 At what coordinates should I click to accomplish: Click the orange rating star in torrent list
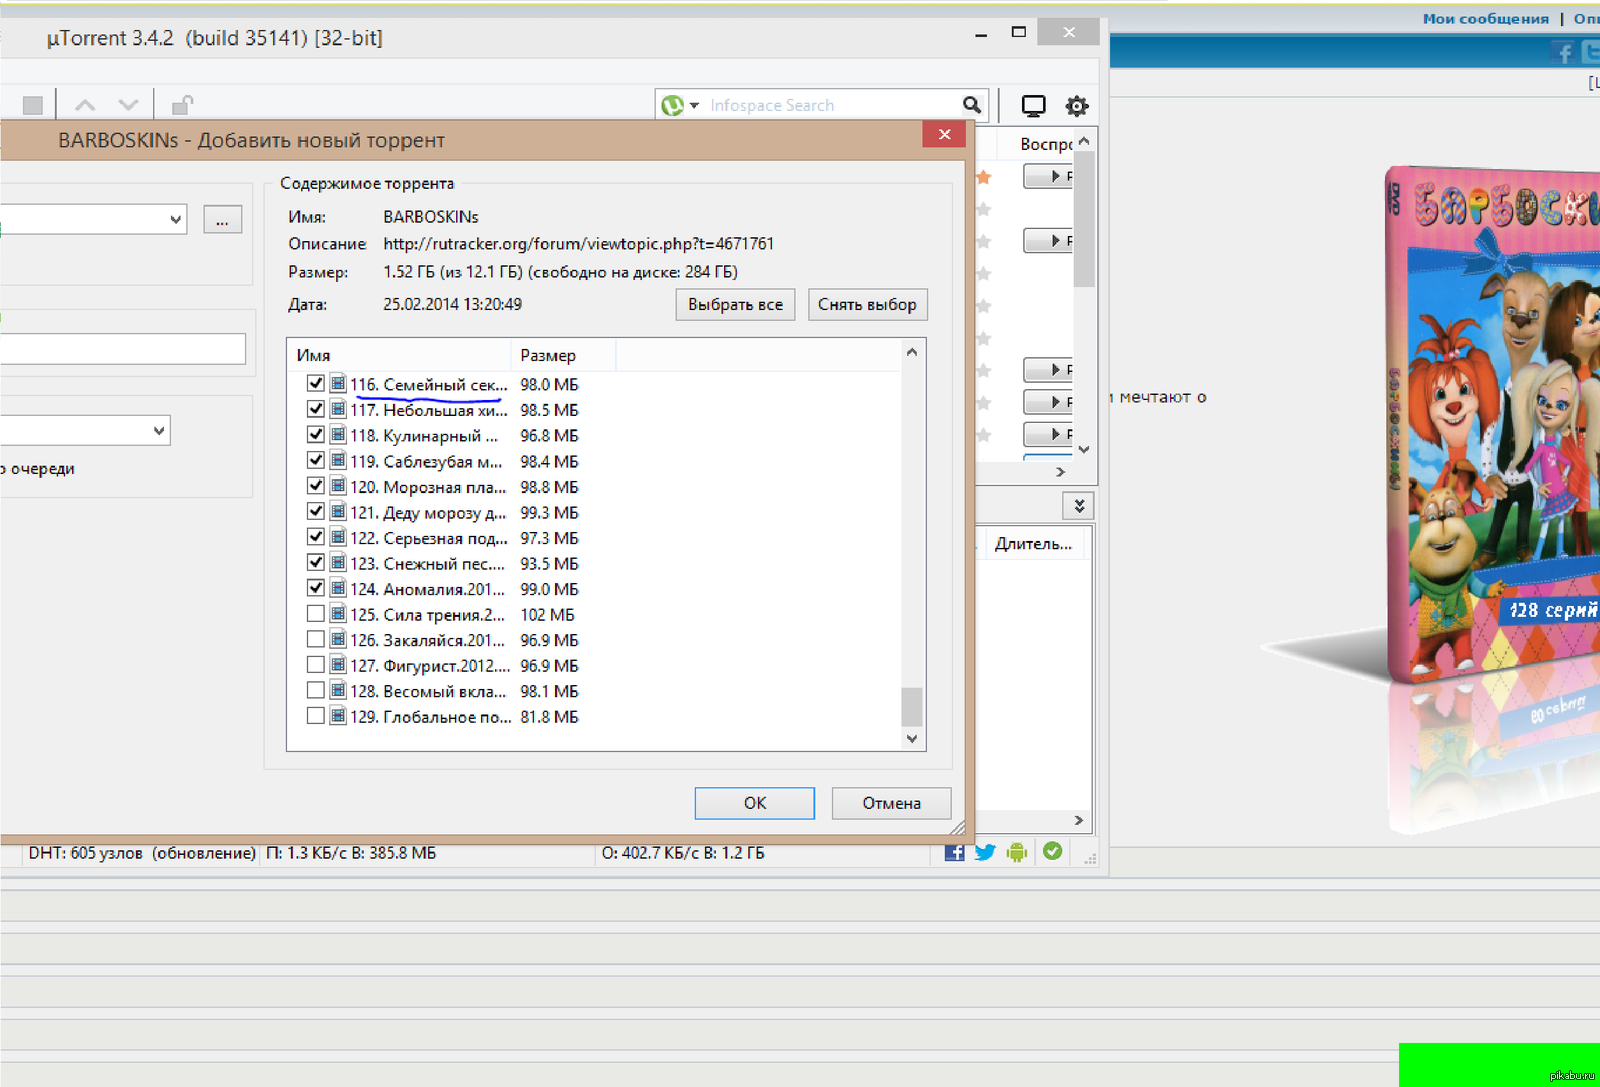coord(984,177)
